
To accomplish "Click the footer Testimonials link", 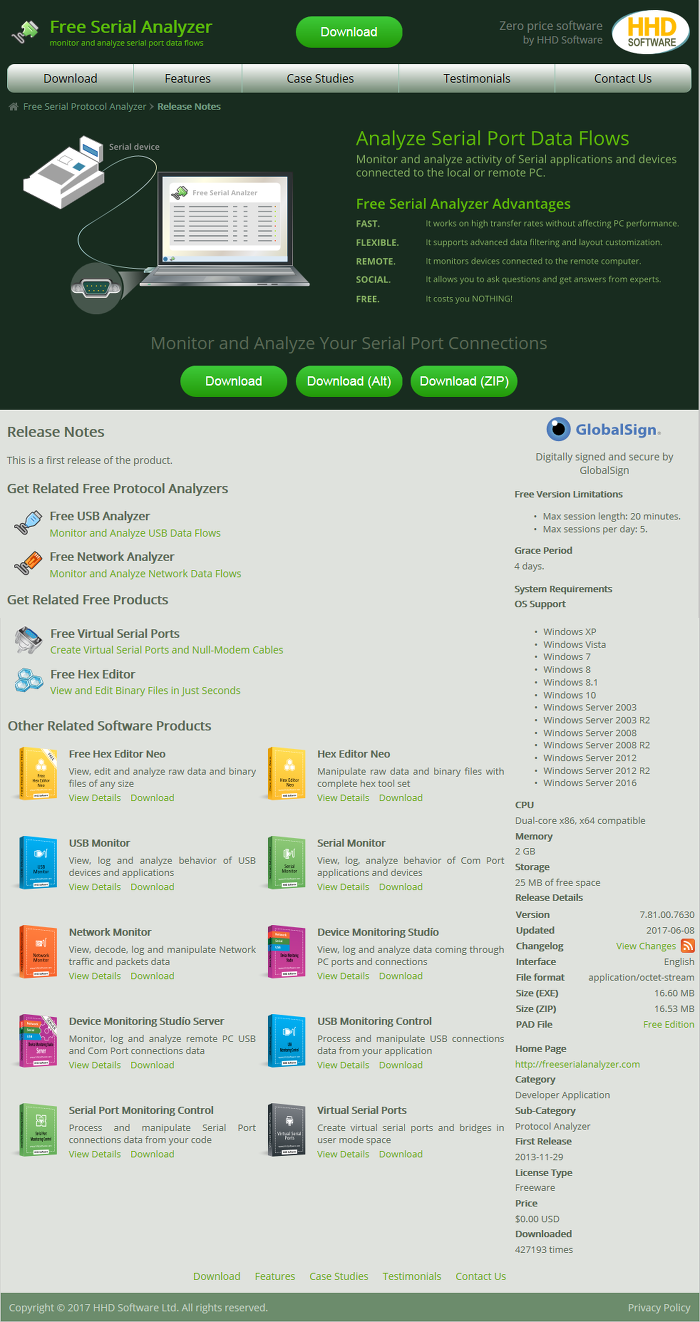I will click(x=412, y=1276).
